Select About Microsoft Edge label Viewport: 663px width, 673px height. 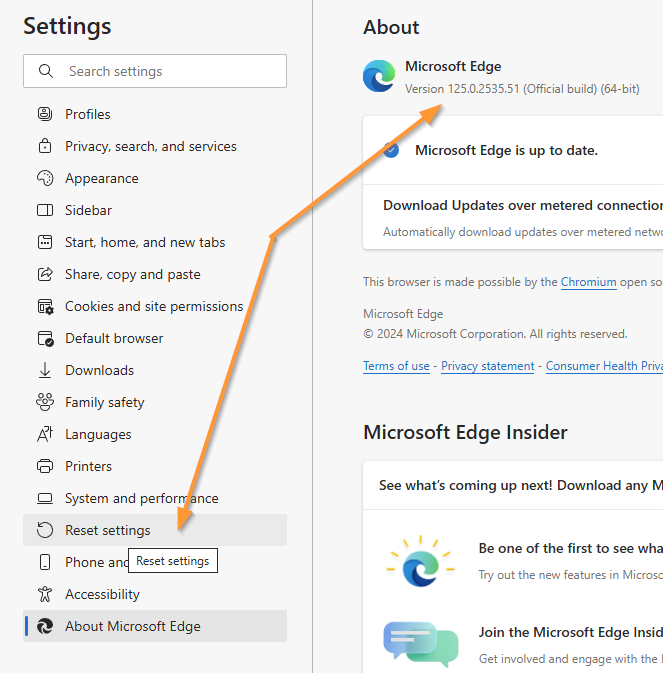(x=133, y=626)
